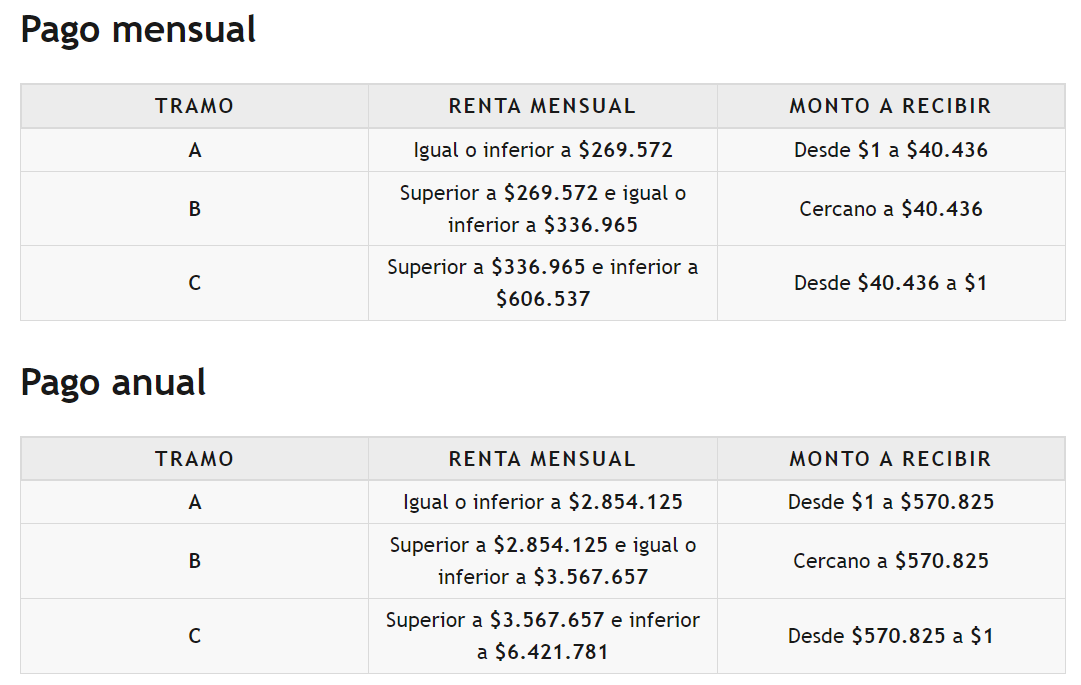Click the "Pago mensual" heading

[x=138, y=30]
